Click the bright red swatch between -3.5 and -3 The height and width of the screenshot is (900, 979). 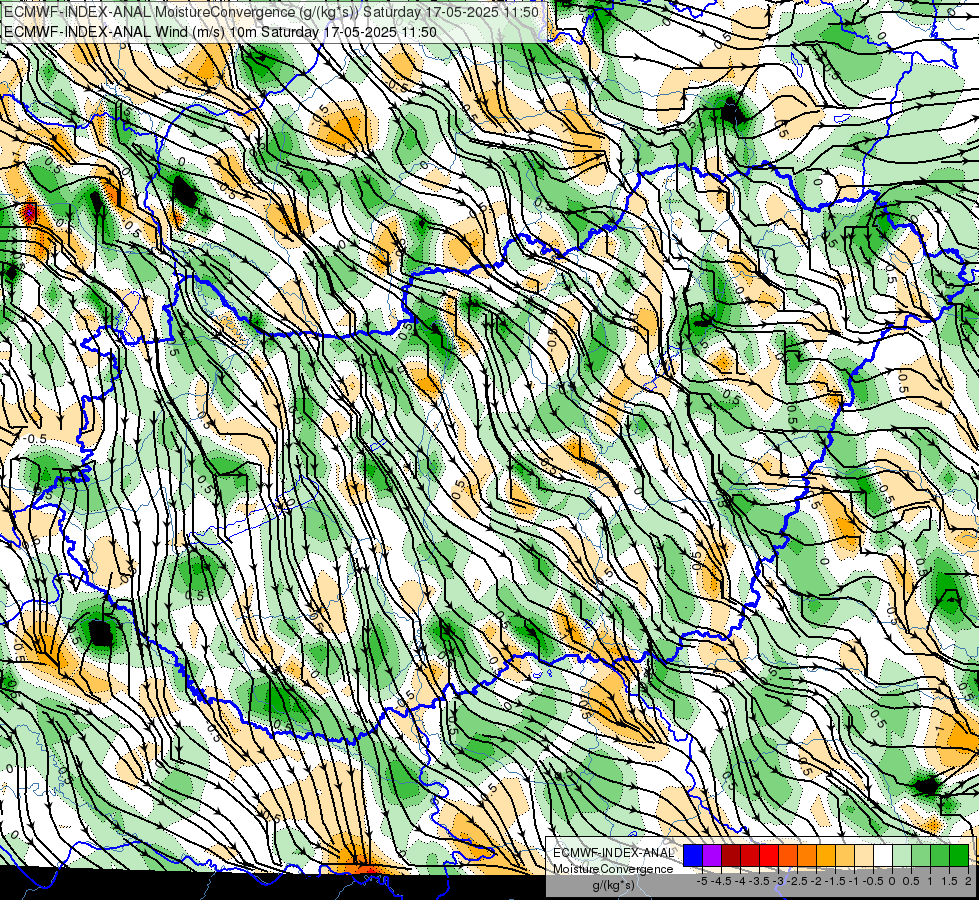[x=769, y=856]
